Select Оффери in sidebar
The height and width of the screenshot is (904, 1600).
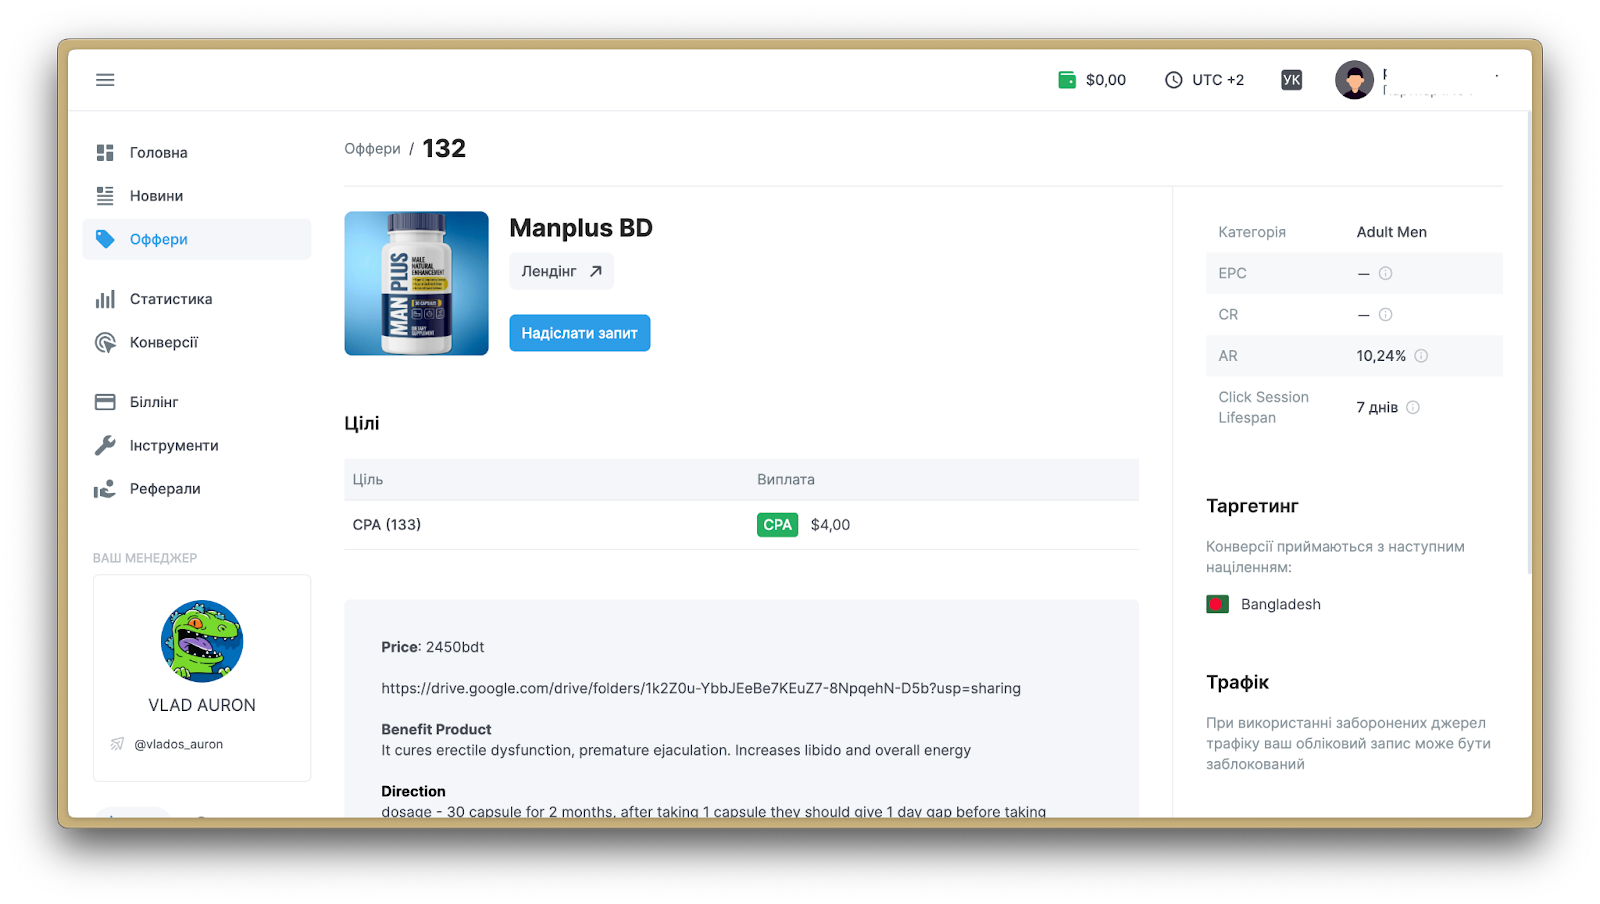pos(197,239)
